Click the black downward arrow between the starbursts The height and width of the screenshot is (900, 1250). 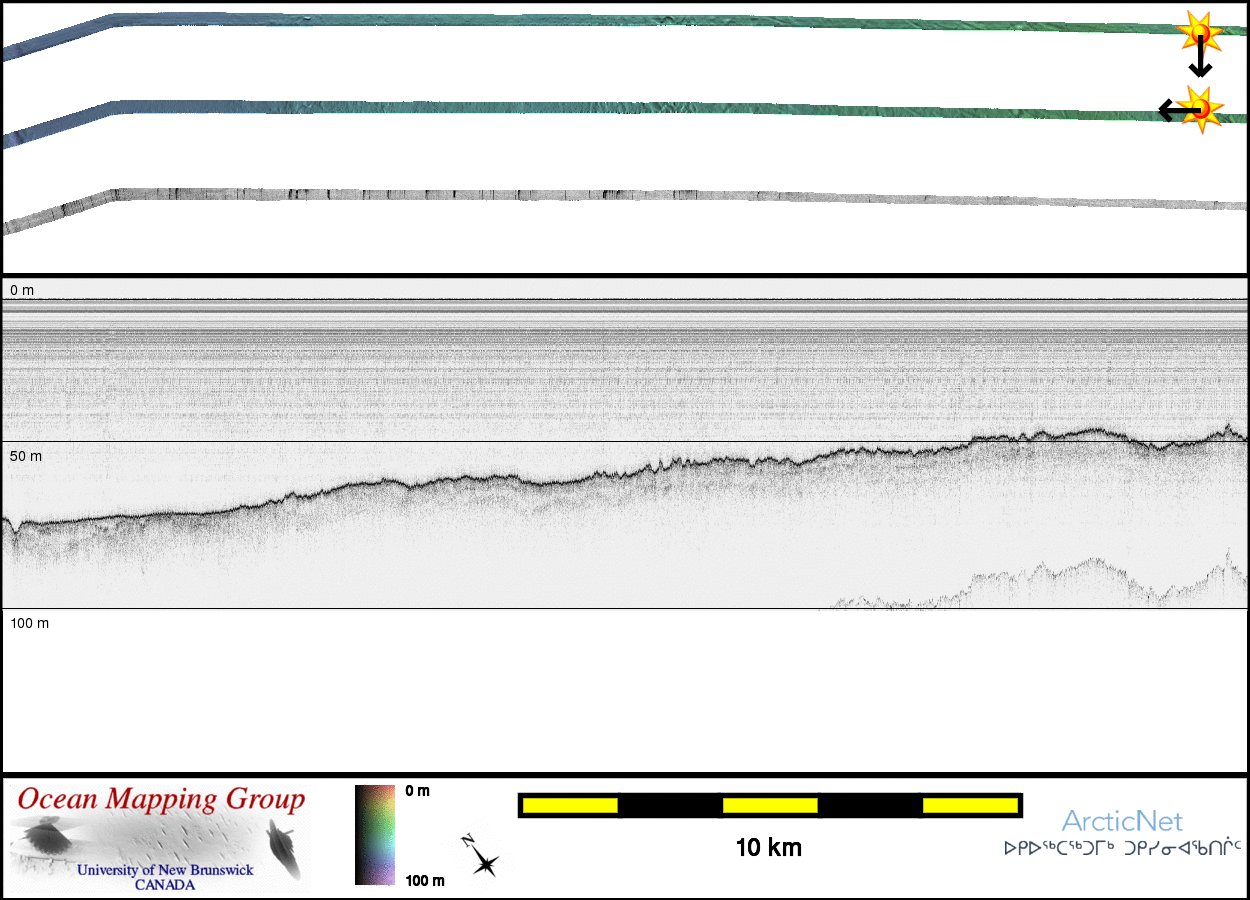point(1200,62)
